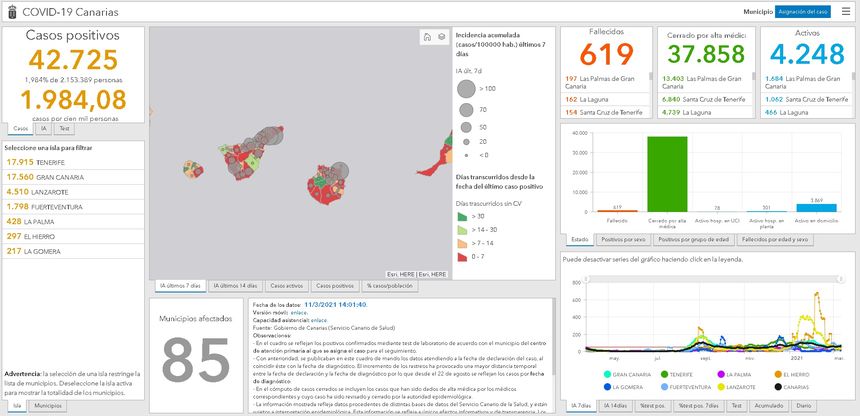The image size is (860, 416).
Task: Switch to Municipios tab
Action: pos(46,406)
